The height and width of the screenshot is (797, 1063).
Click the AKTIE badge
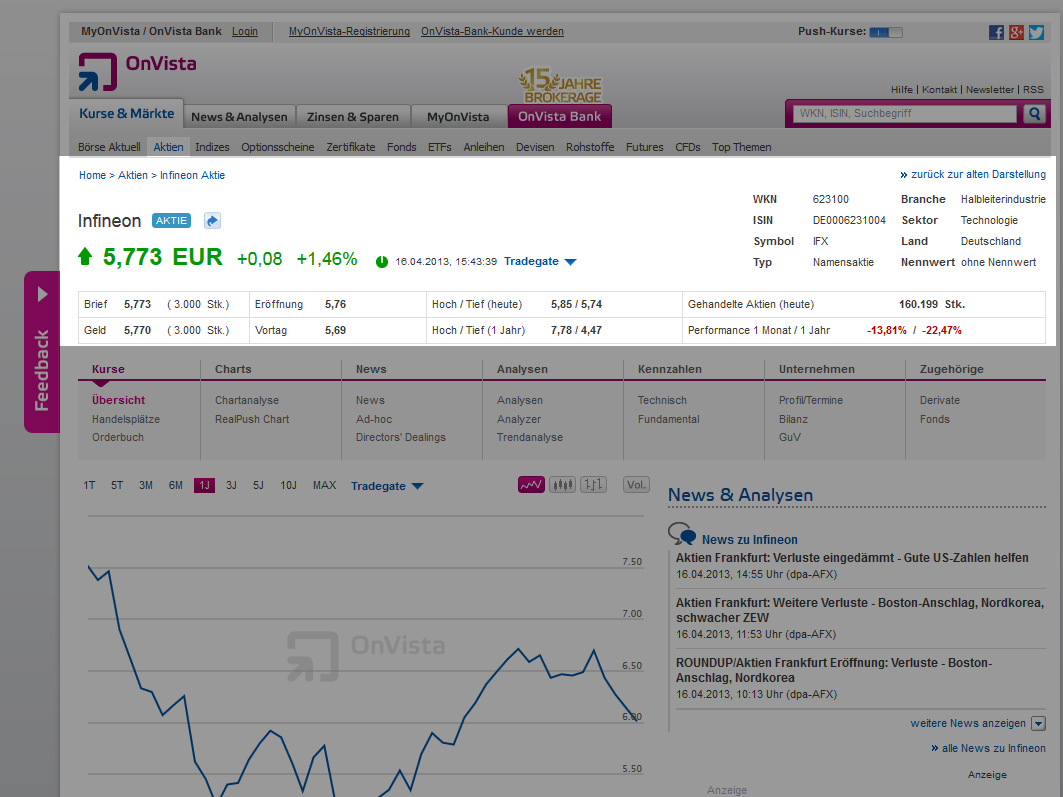172,221
